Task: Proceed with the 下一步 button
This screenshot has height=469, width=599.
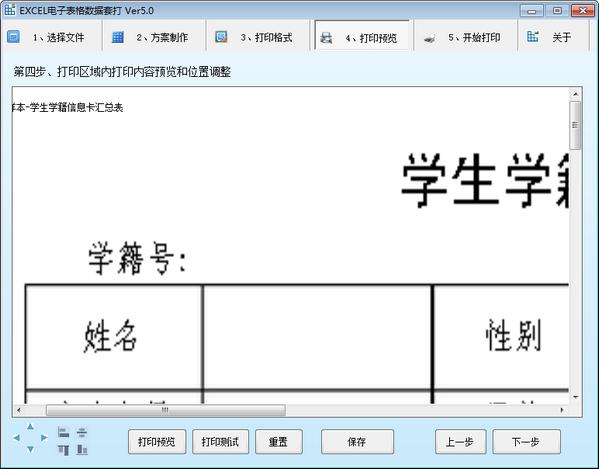Action: pos(526,442)
